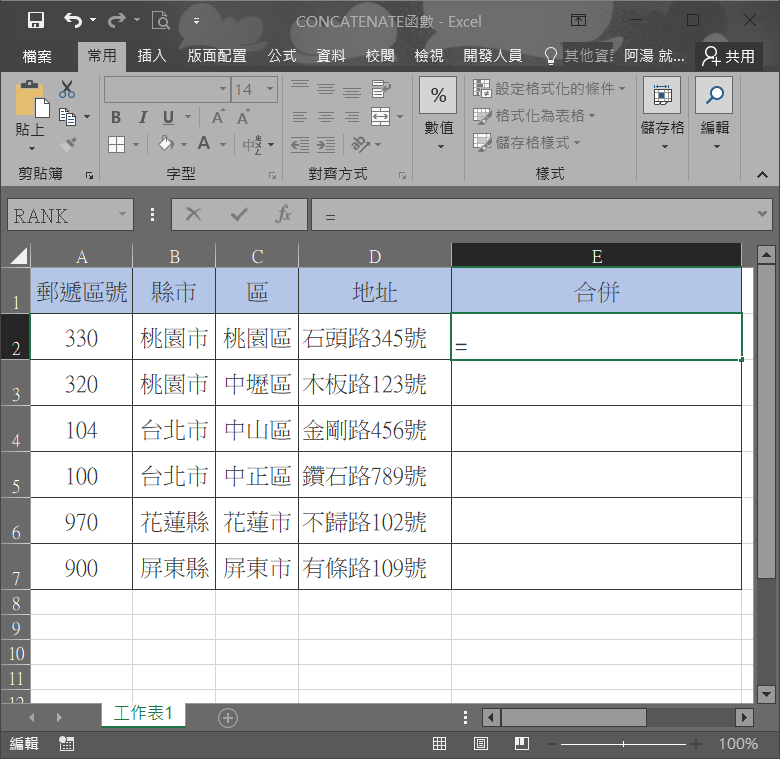Select cell D2 with 石頭路345號
This screenshot has width=780, height=759.
(x=374, y=338)
